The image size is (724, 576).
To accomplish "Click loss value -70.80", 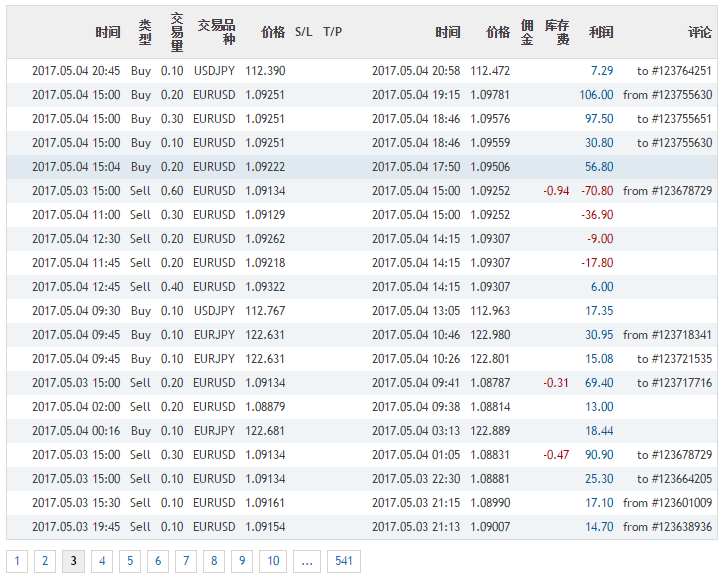I will pos(597,191).
